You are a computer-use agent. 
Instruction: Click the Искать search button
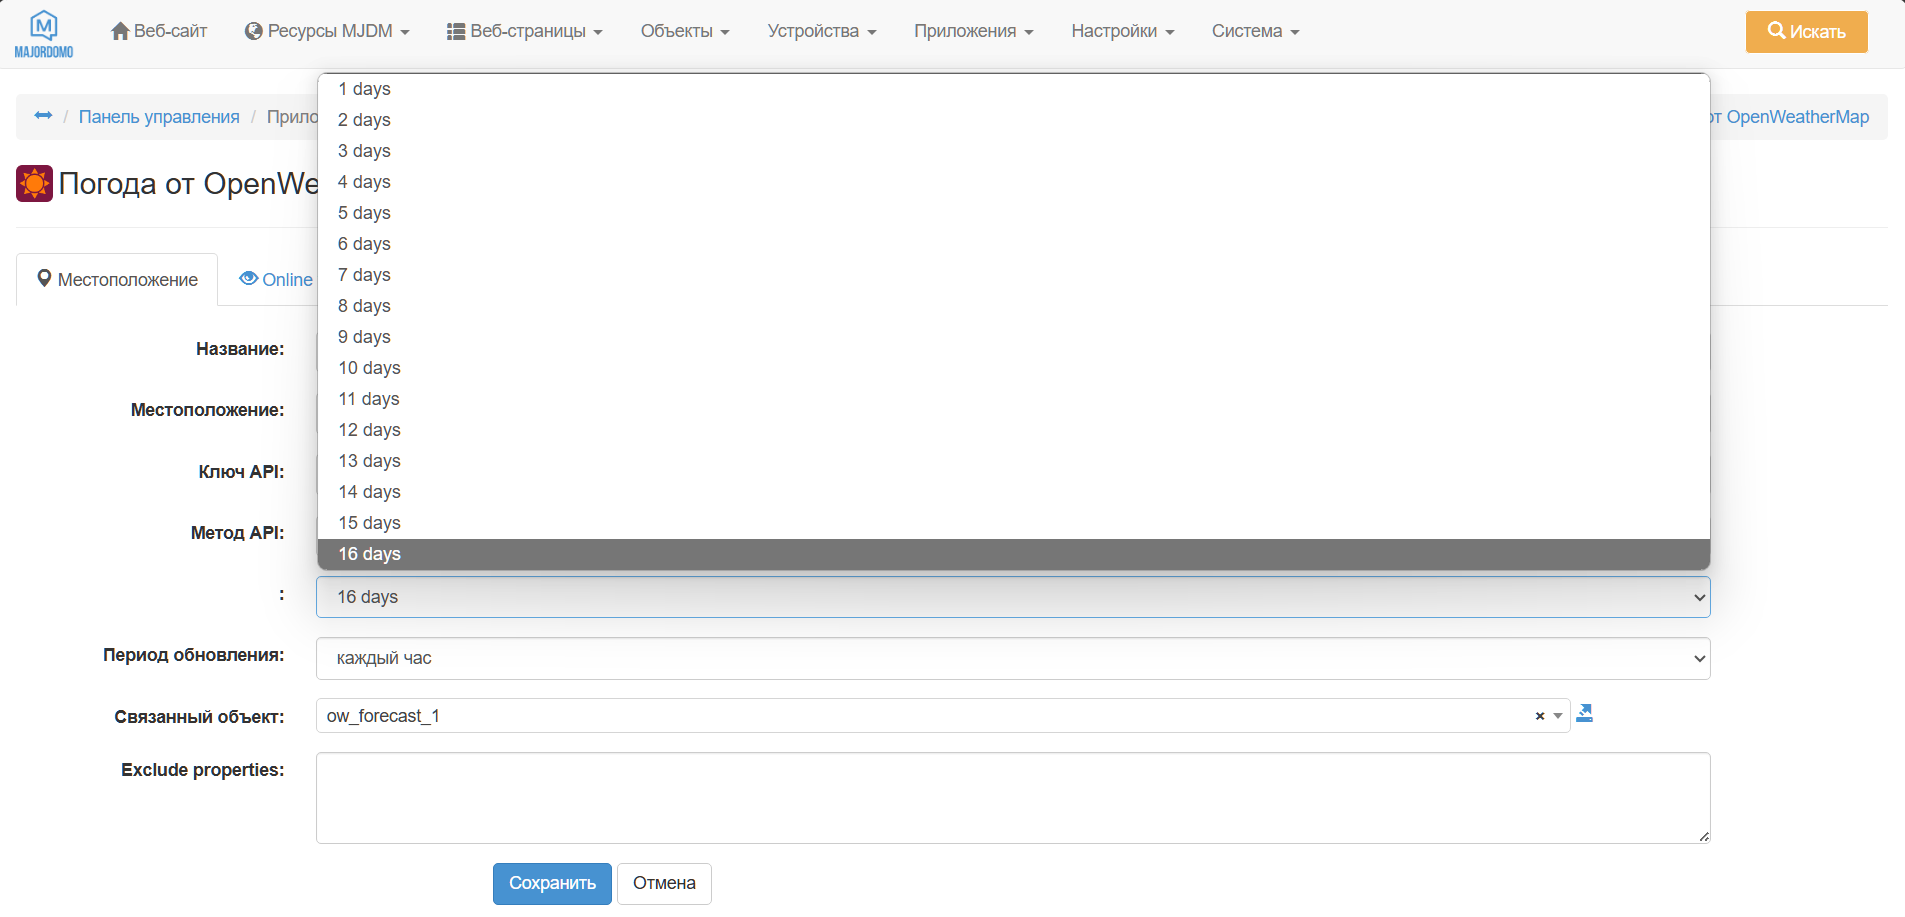(1806, 32)
